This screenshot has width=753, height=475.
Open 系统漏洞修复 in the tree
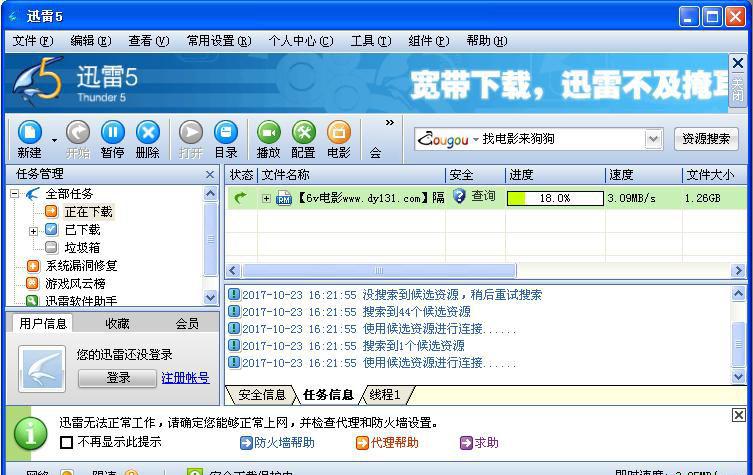(x=81, y=266)
